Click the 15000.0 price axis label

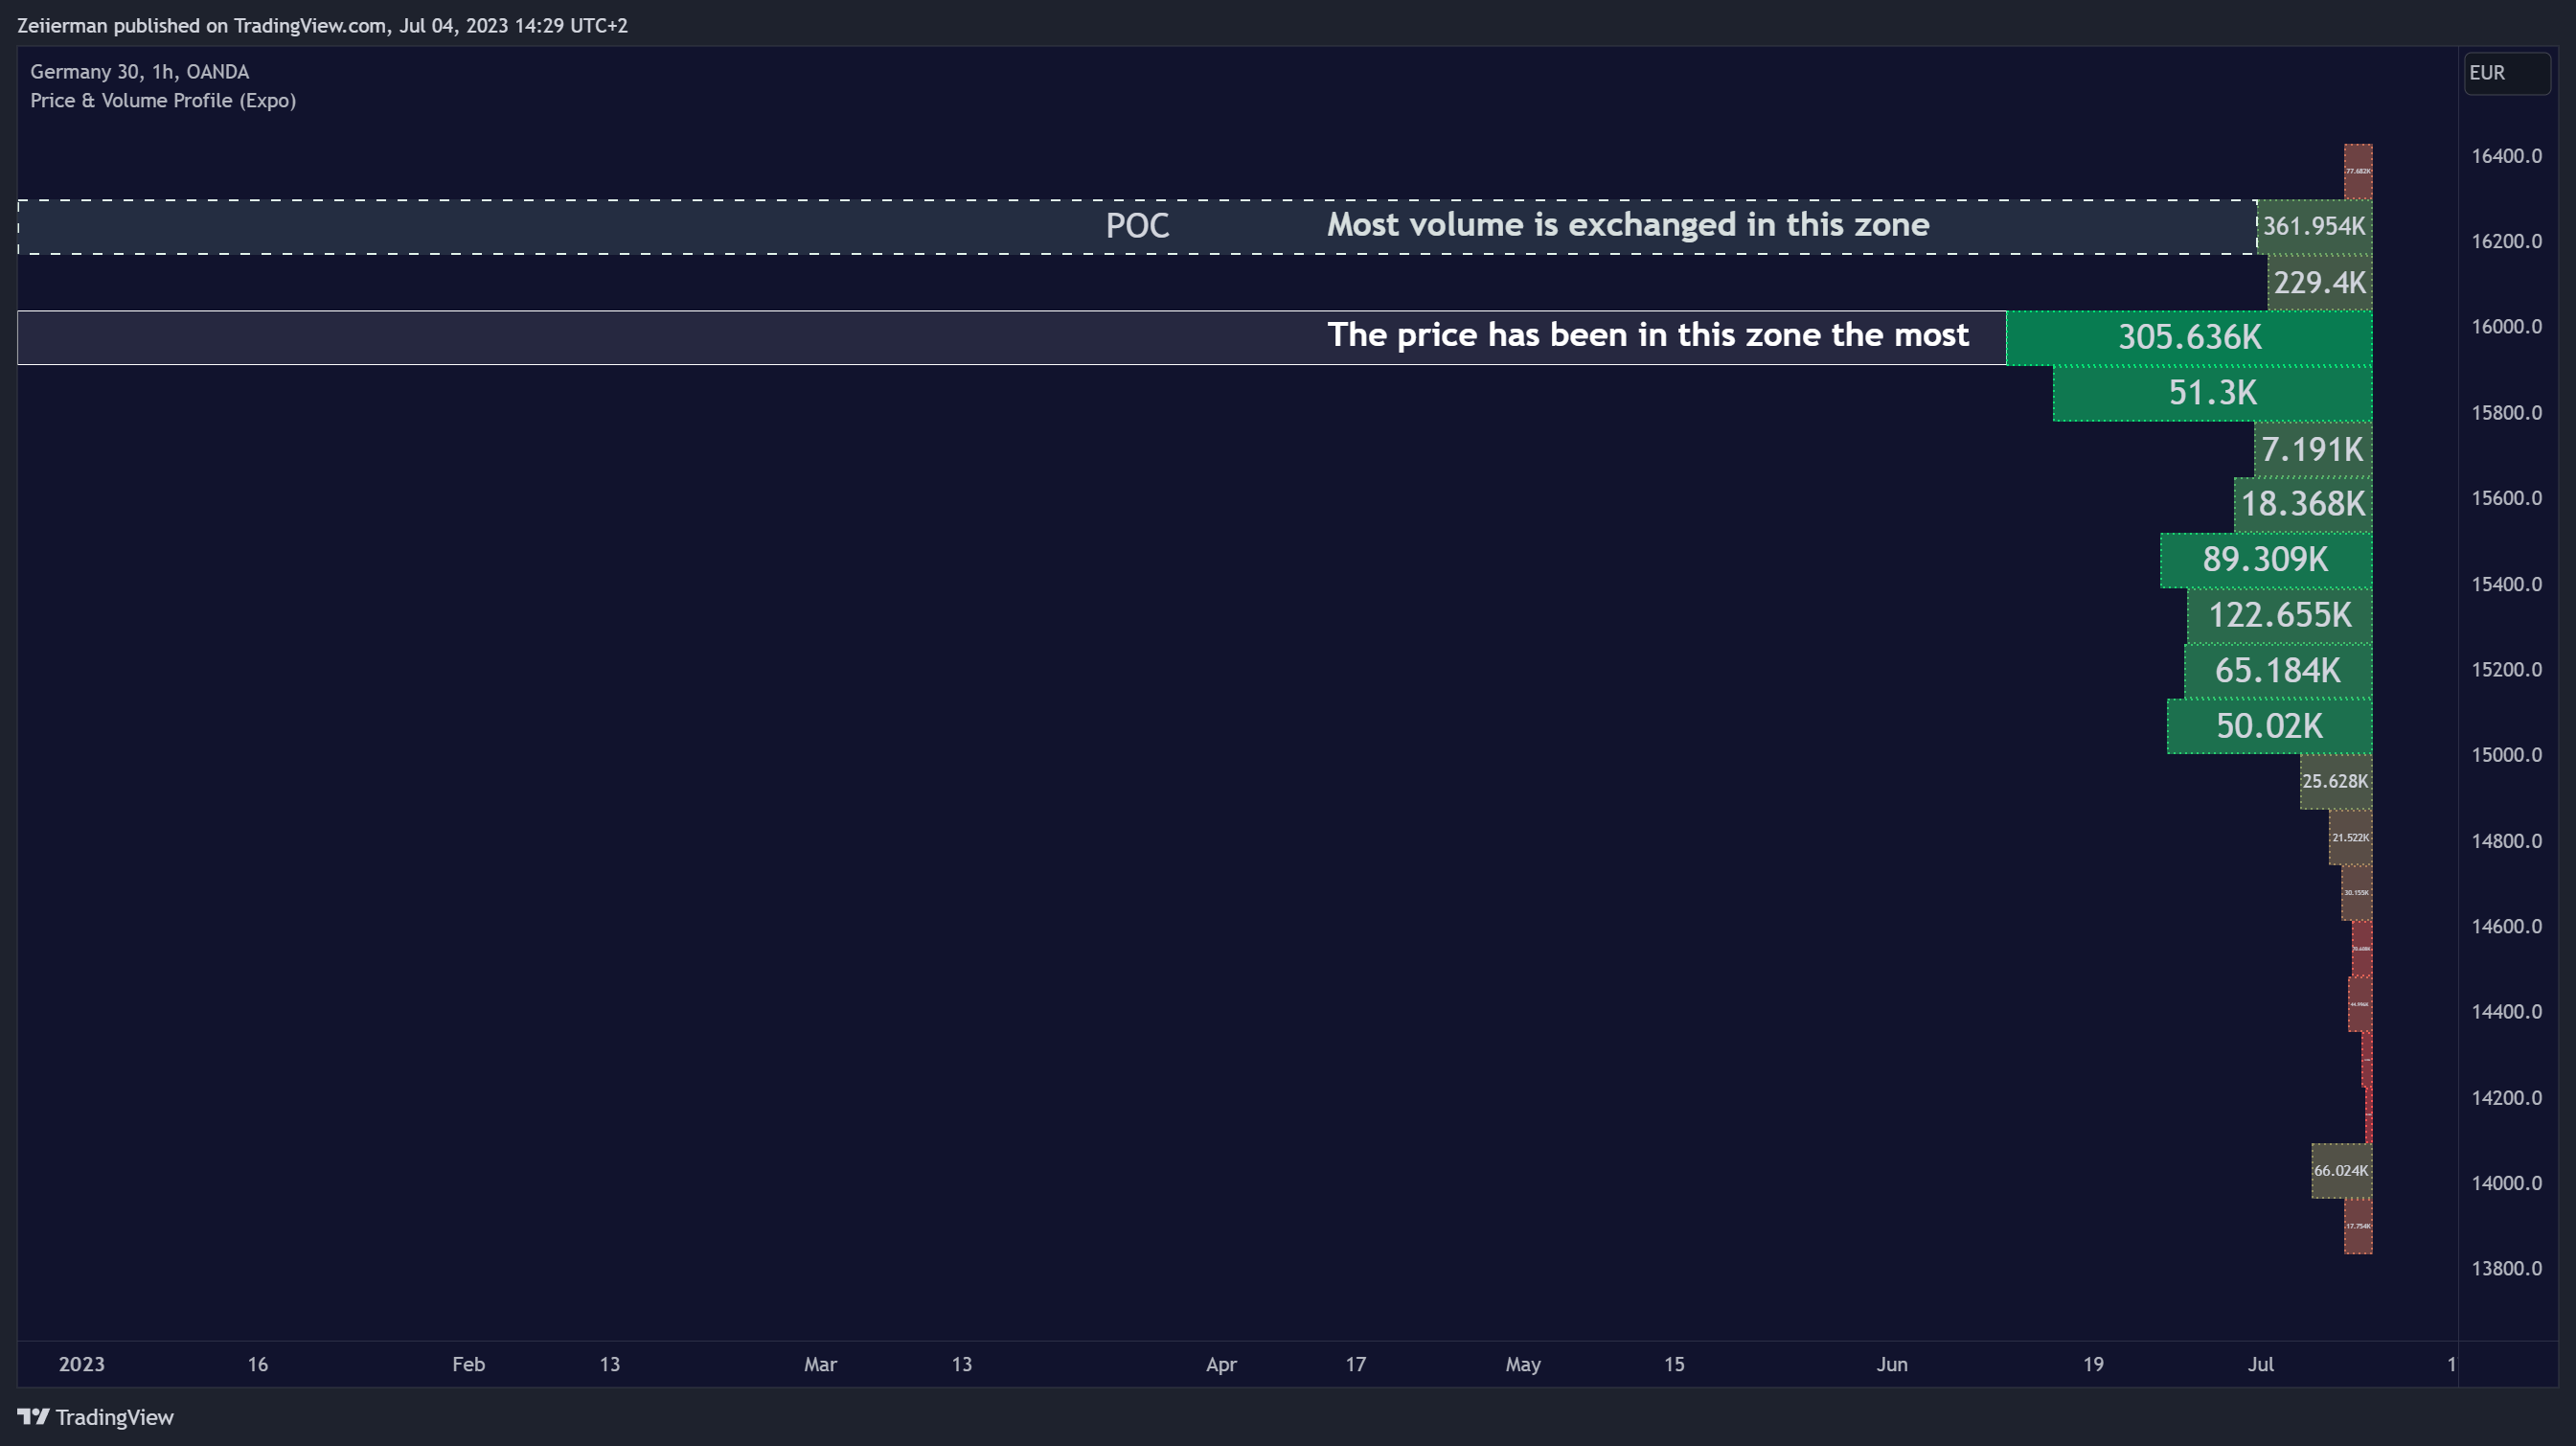pos(2506,755)
